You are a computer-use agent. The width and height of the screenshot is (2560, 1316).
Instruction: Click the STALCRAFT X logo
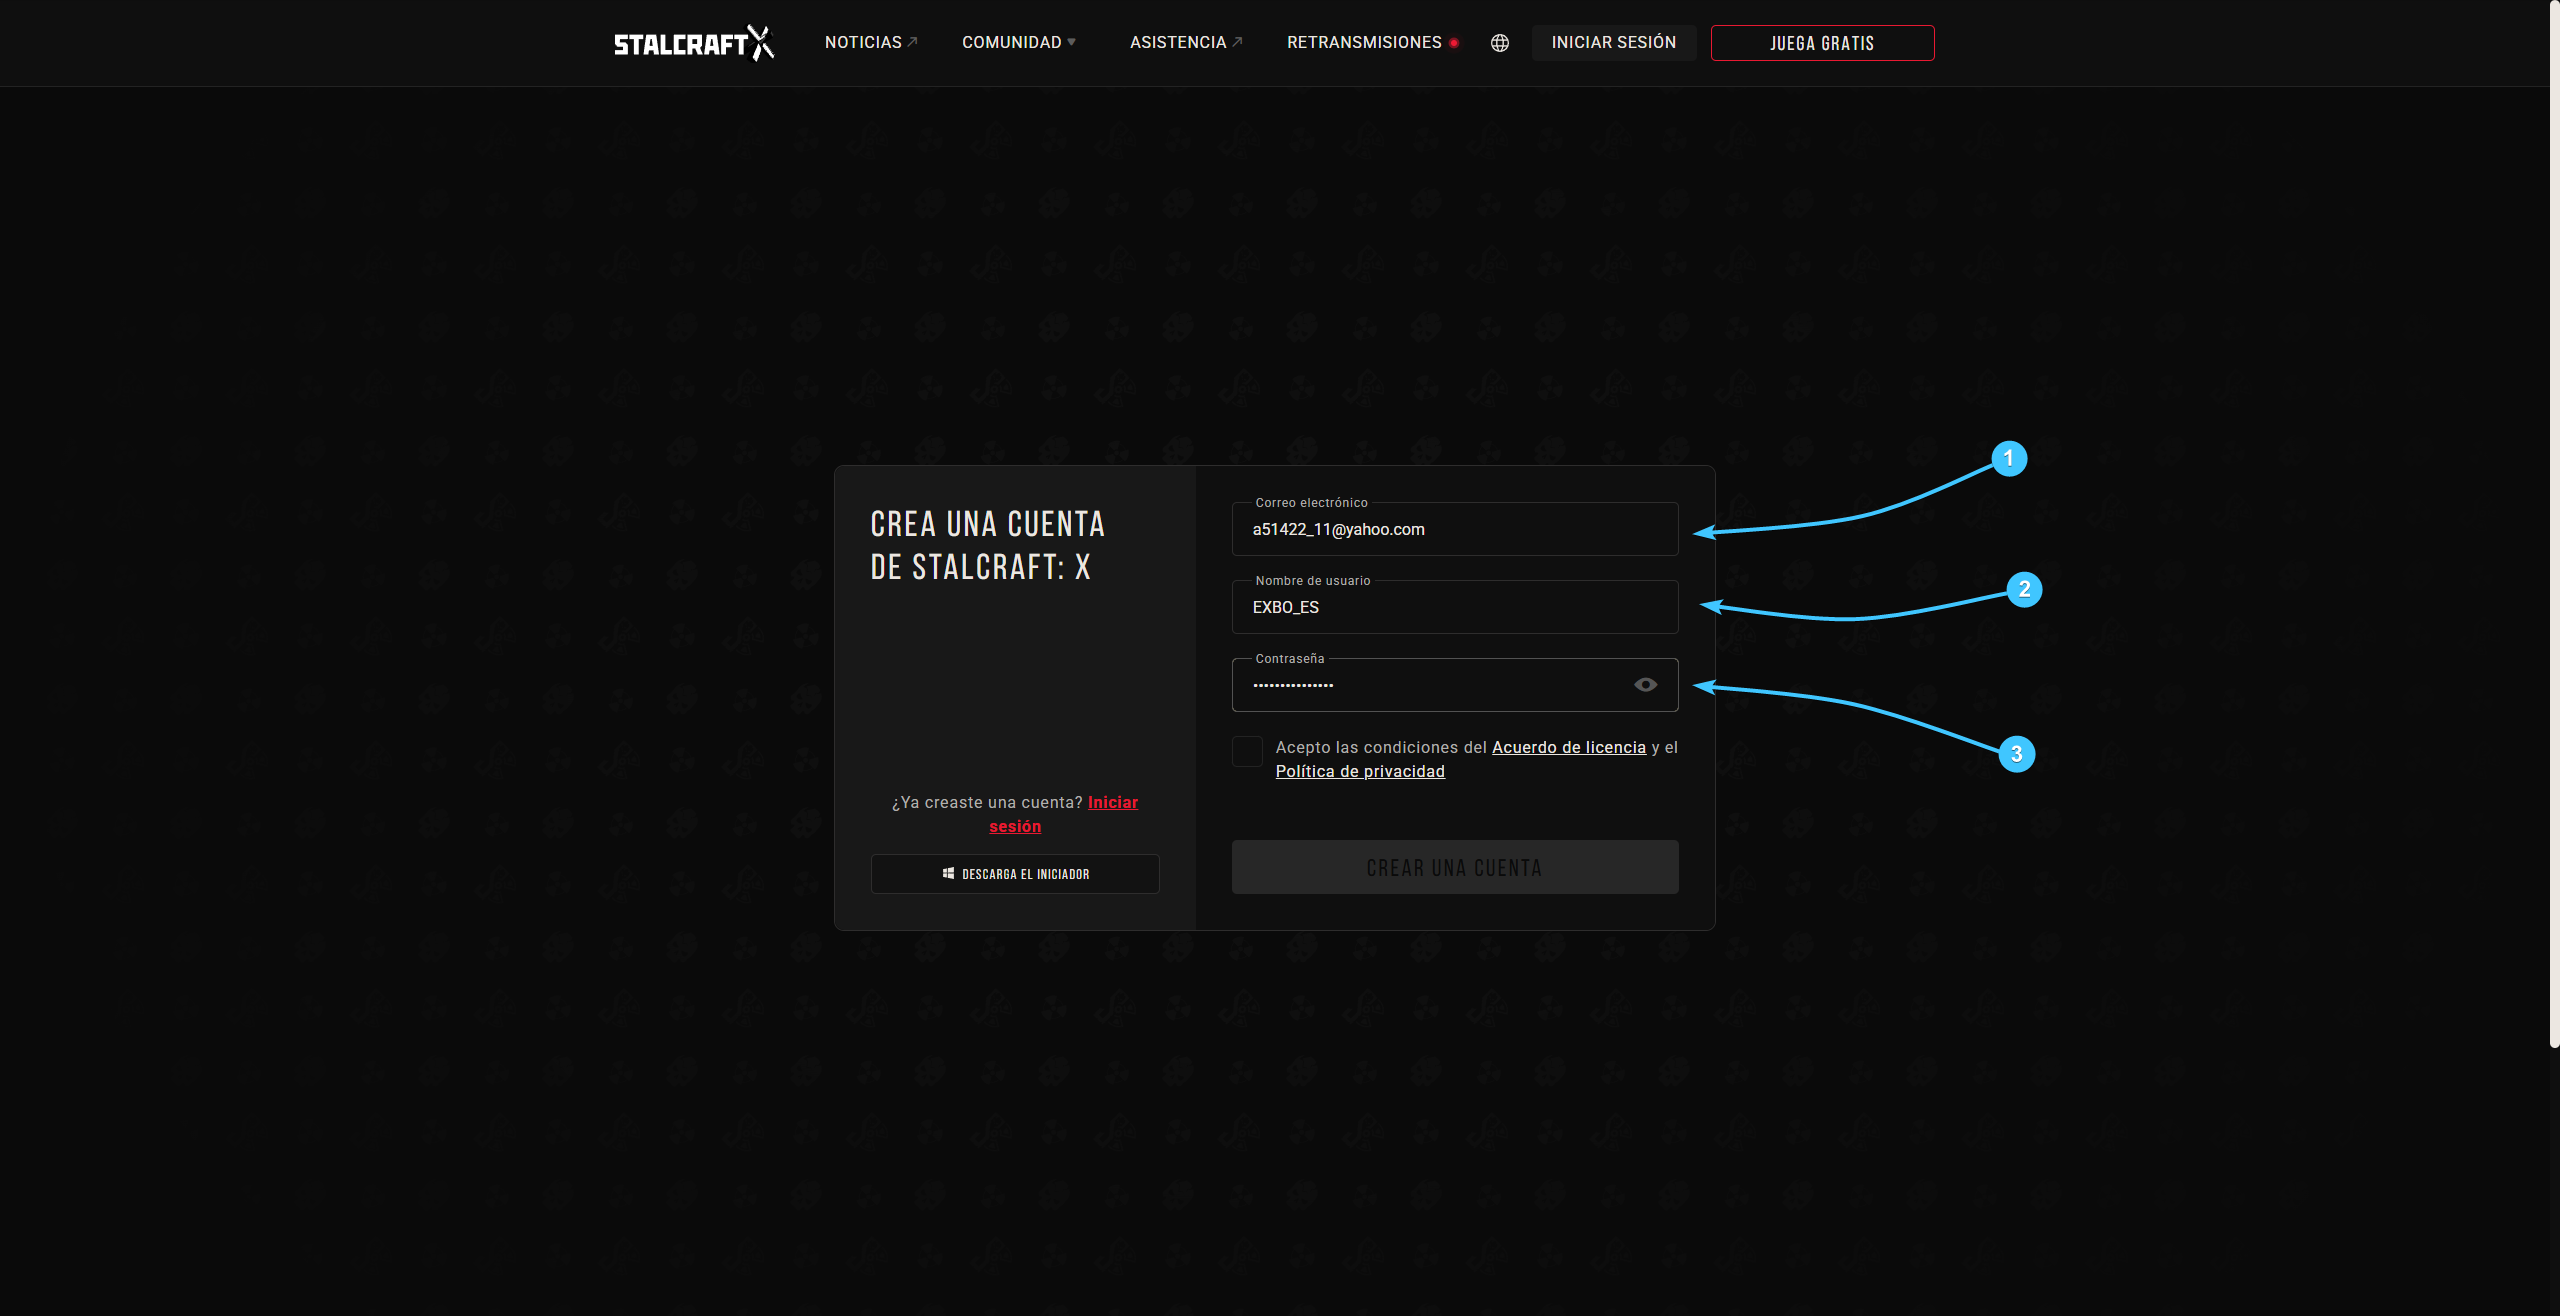coord(694,43)
